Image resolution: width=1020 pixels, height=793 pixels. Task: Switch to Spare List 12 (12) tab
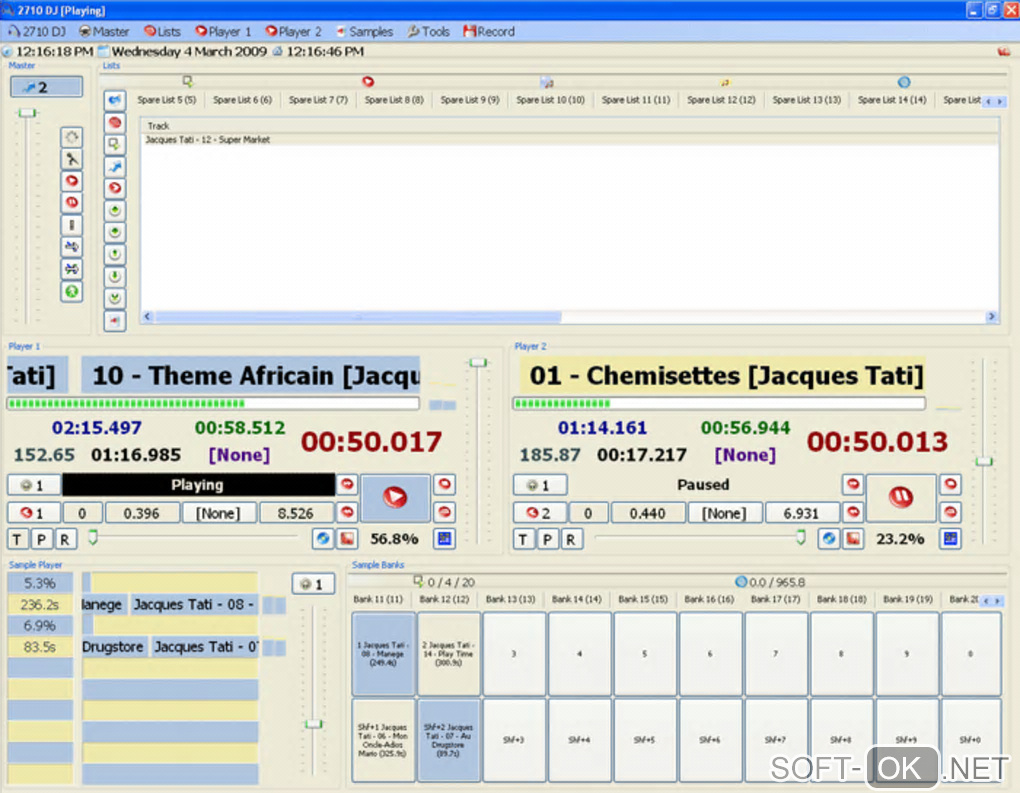721,100
